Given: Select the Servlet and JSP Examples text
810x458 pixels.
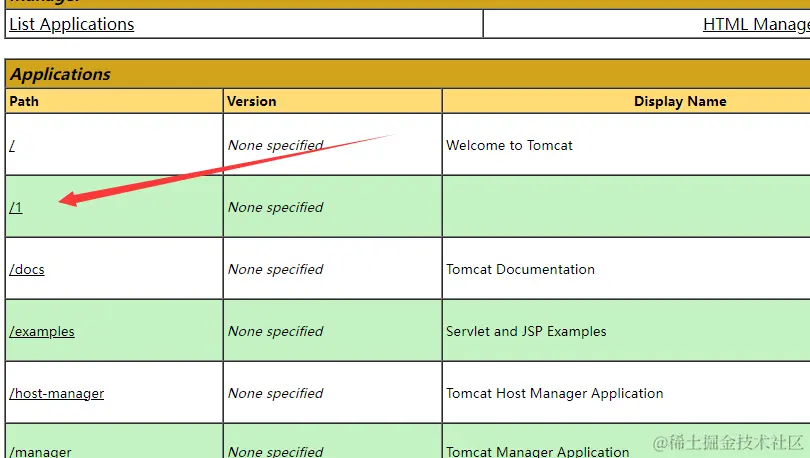Looking at the screenshot, I should [526, 331].
